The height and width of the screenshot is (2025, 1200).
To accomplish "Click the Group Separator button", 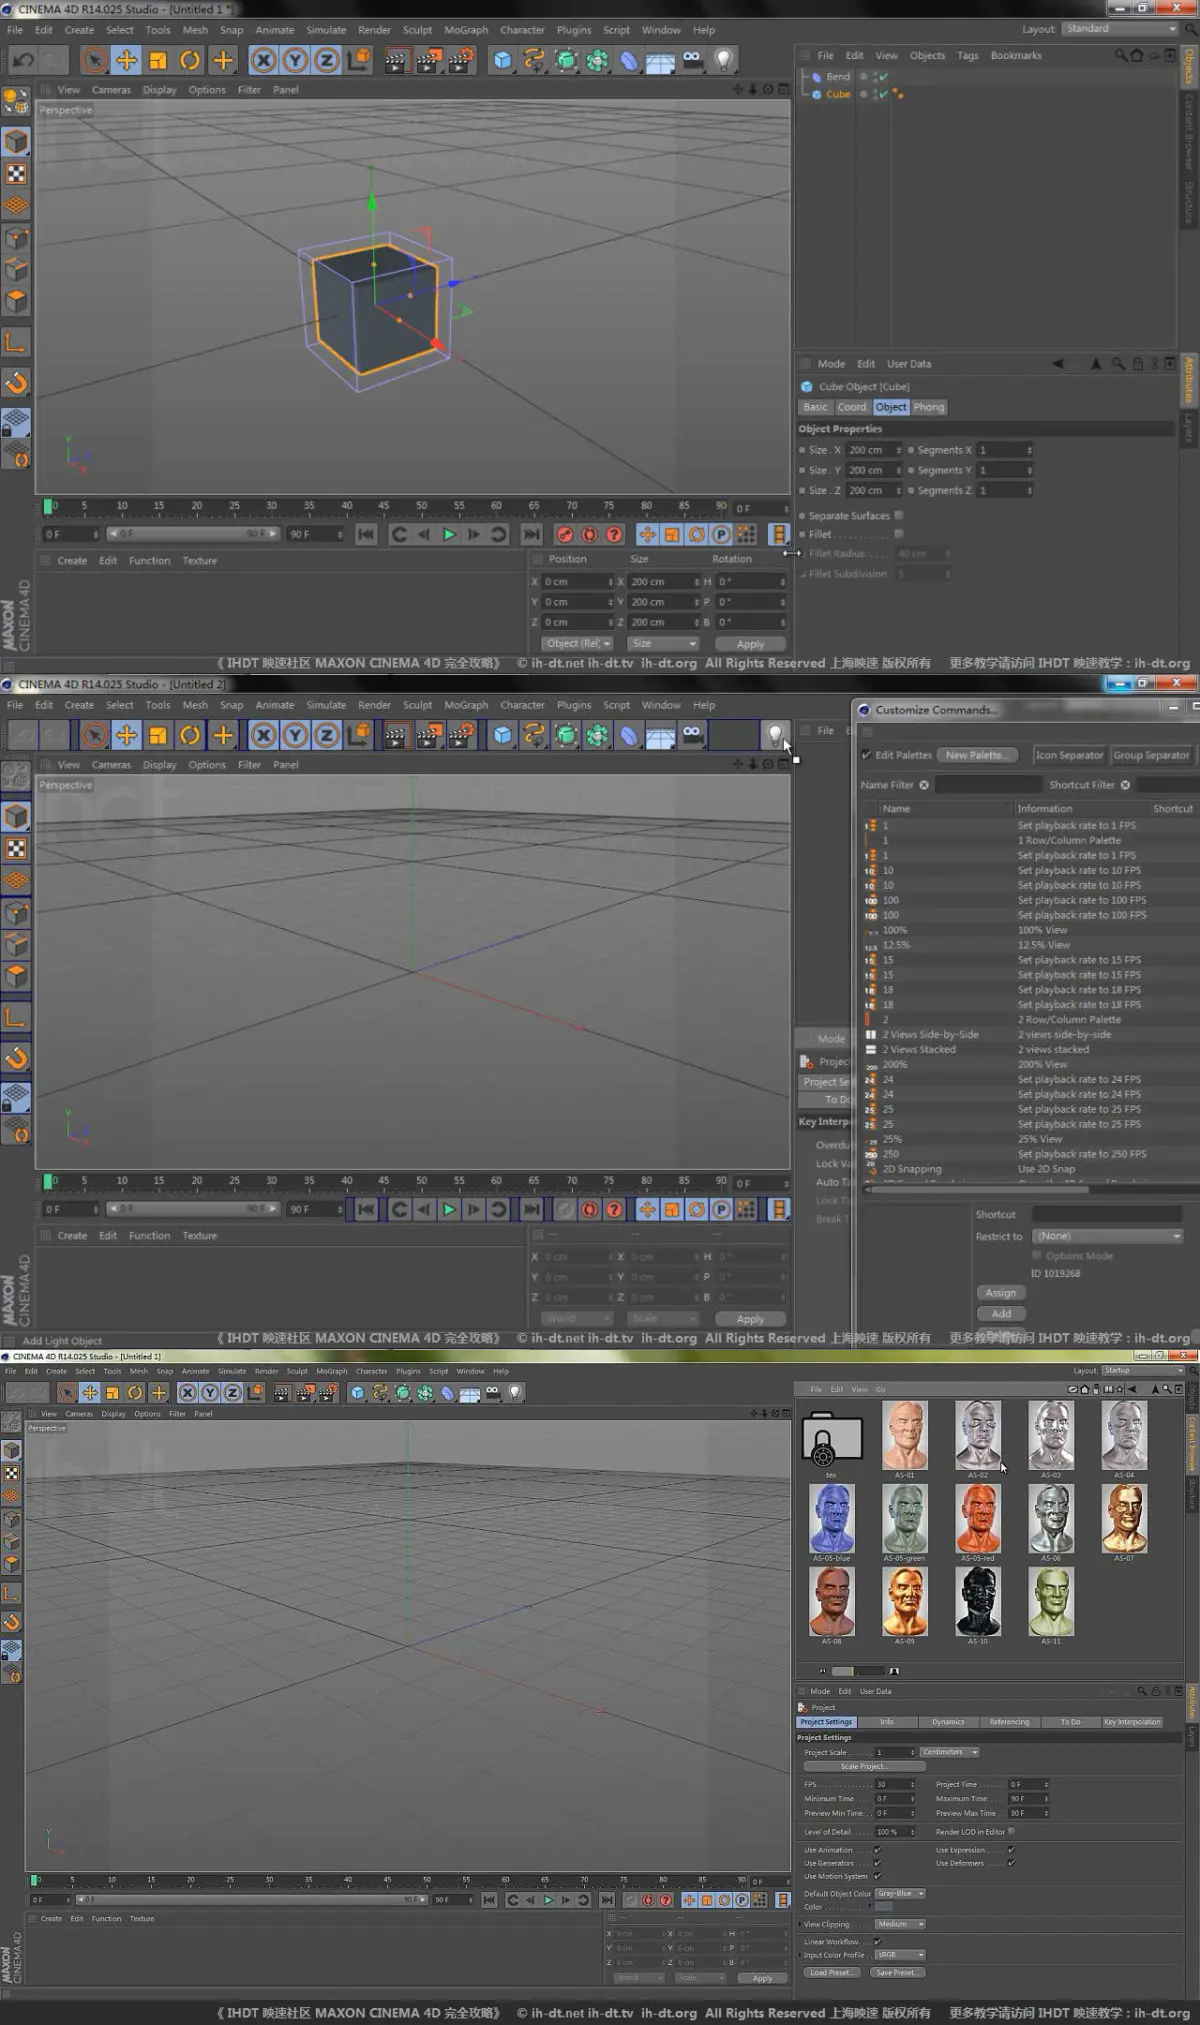I will (x=1151, y=755).
